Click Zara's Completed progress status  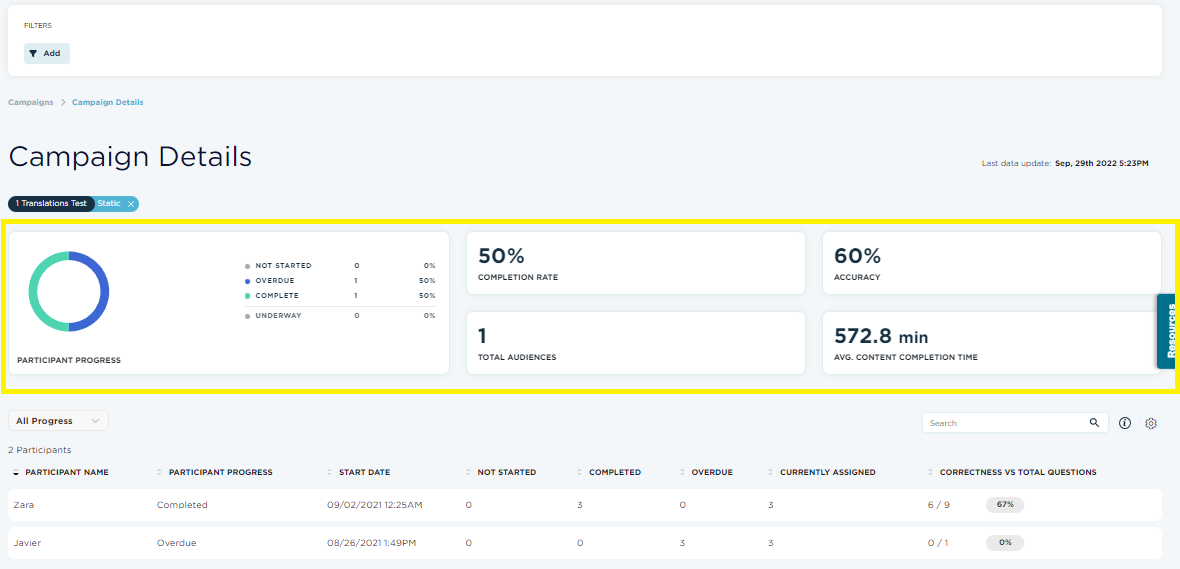click(x=182, y=505)
